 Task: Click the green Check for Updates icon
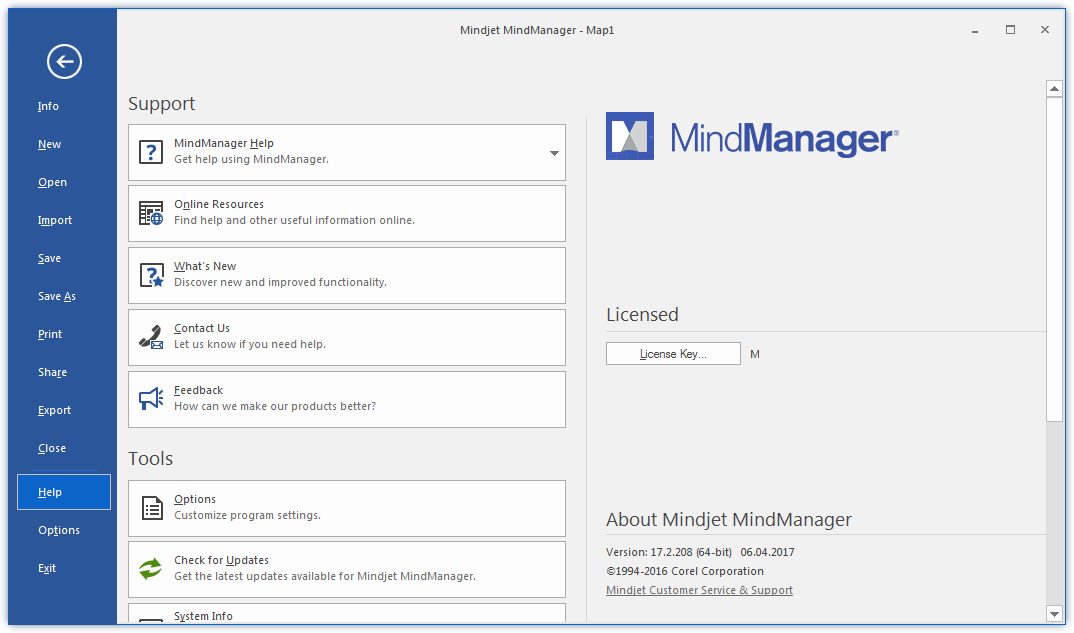pyautogui.click(x=151, y=569)
